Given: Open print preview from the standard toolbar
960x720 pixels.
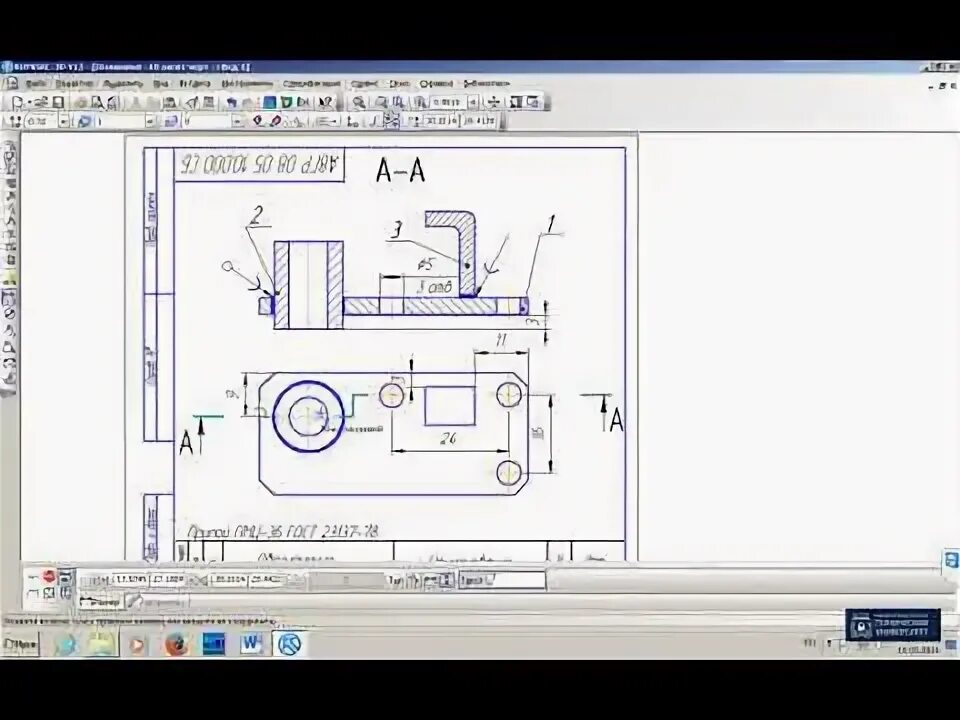Looking at the screenshot, I should (x=97, y=102).
